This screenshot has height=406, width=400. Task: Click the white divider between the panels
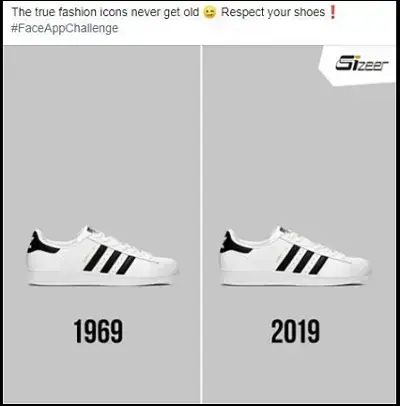(201, 224)
